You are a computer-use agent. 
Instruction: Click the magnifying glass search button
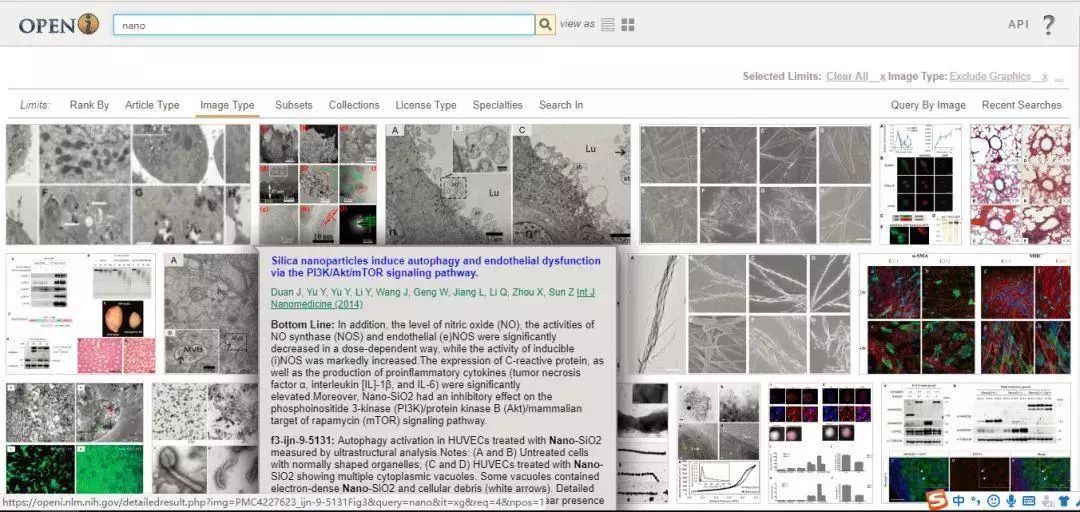pyautogui.click(x=545, y=25)
